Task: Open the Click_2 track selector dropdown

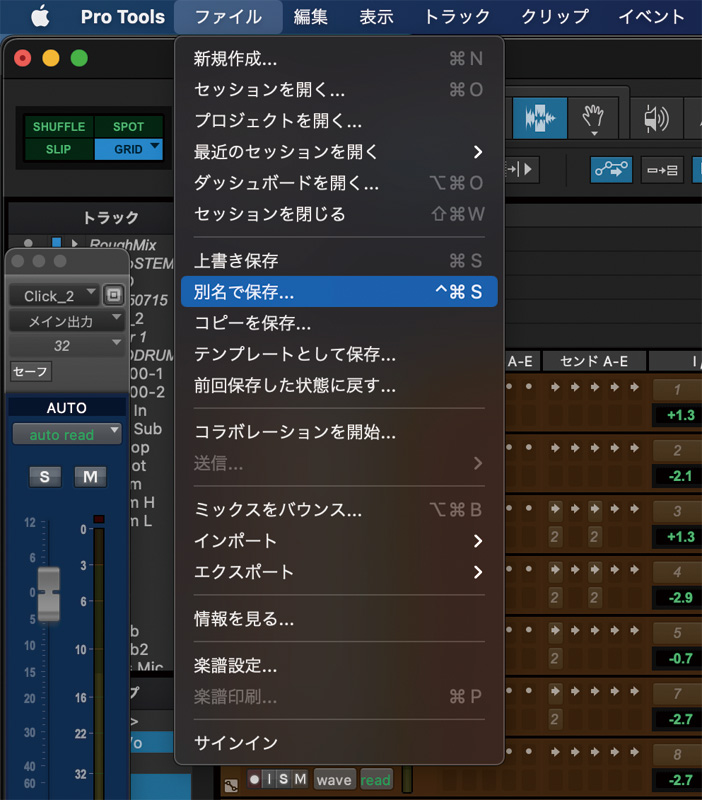Action: pos(54,295)
